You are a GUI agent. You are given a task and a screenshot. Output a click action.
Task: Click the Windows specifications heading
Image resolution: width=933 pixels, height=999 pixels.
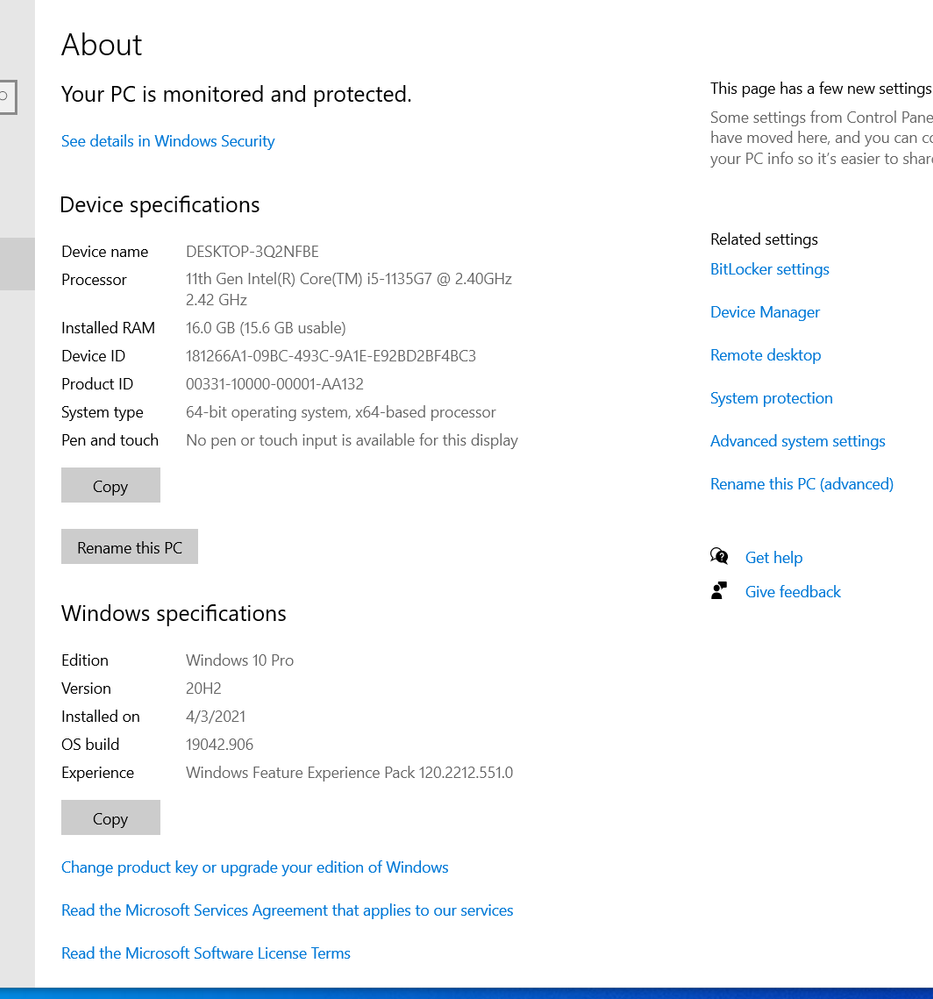(174, 614)
